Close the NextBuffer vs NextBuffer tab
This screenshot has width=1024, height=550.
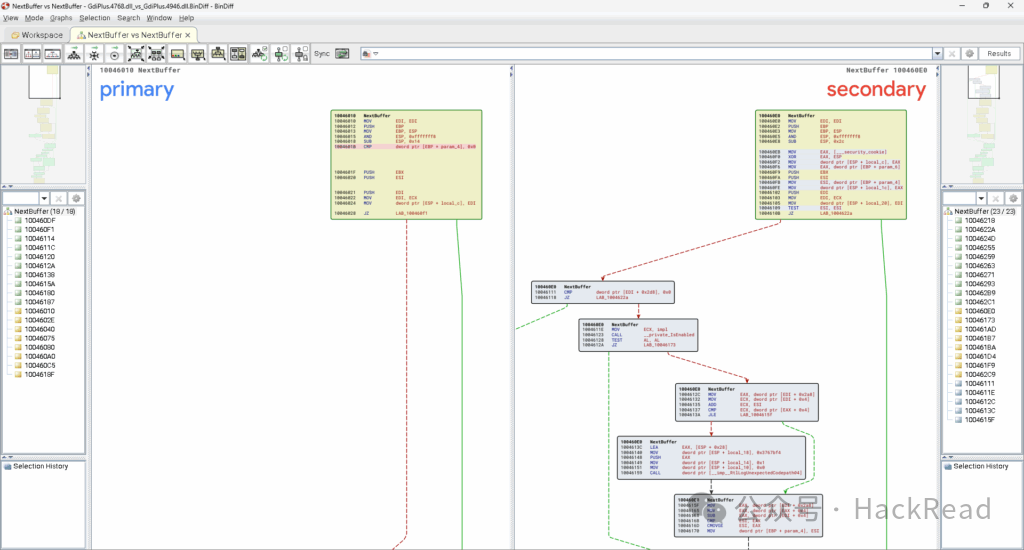tap(188, 35)
